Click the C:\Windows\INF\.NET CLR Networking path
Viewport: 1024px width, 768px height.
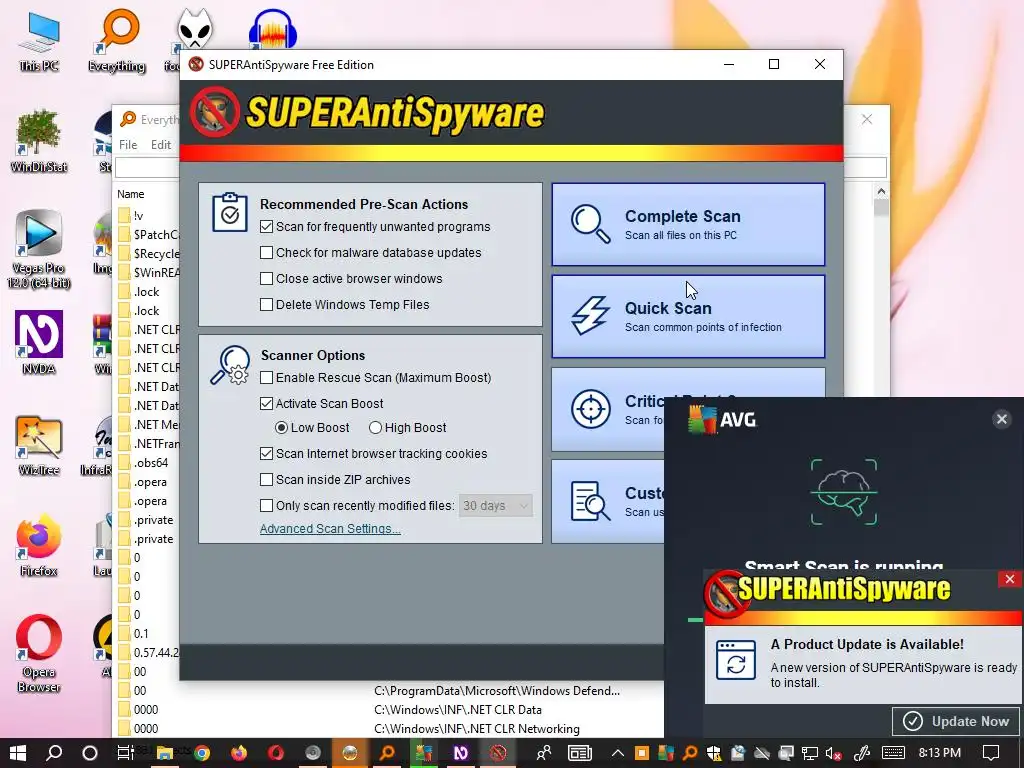[477, 728]
